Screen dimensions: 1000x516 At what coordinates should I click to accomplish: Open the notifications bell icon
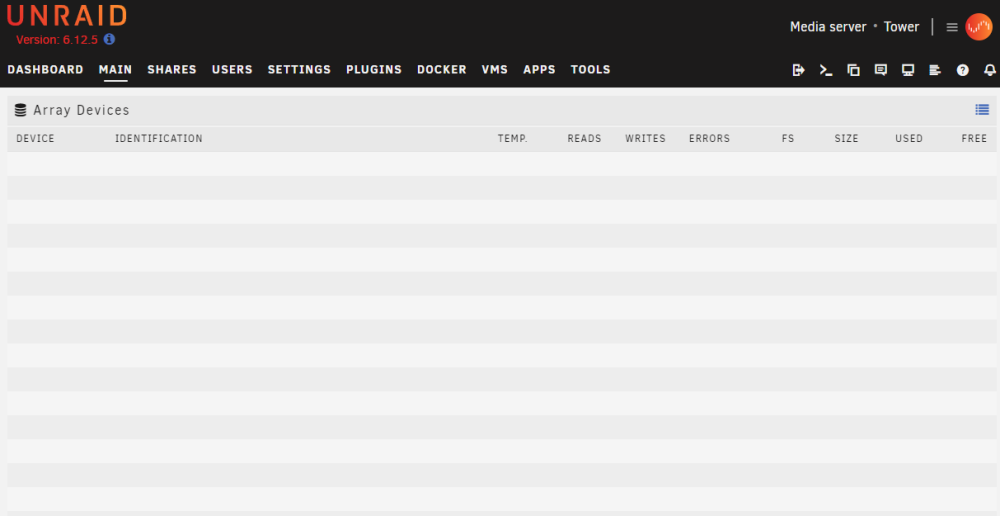(x=990, y=70)
